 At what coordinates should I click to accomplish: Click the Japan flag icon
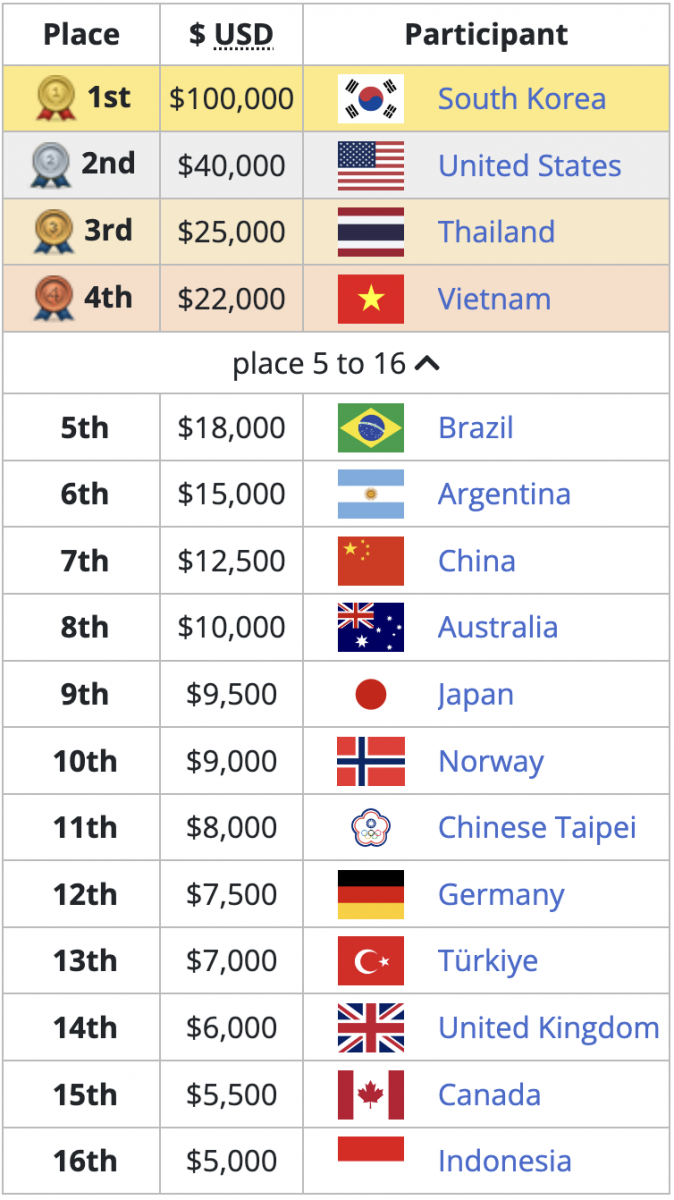tap(371, 695)
